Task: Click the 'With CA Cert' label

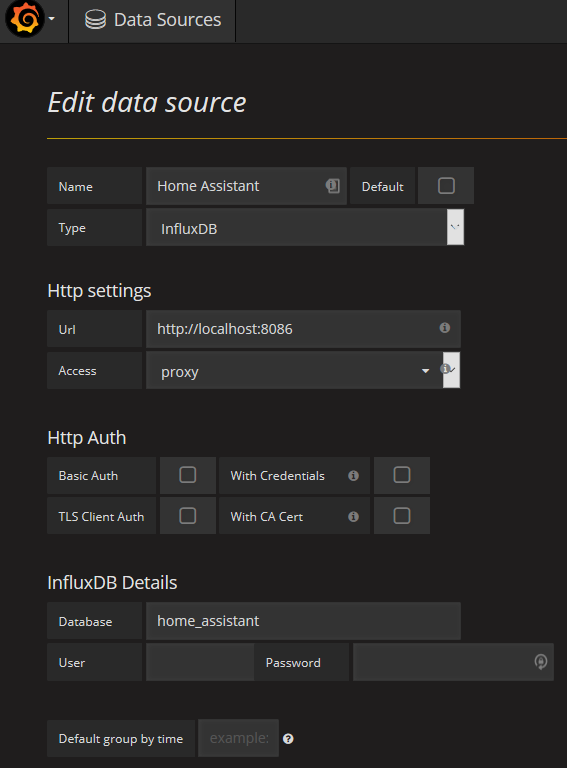Action: tap(267, 517)
